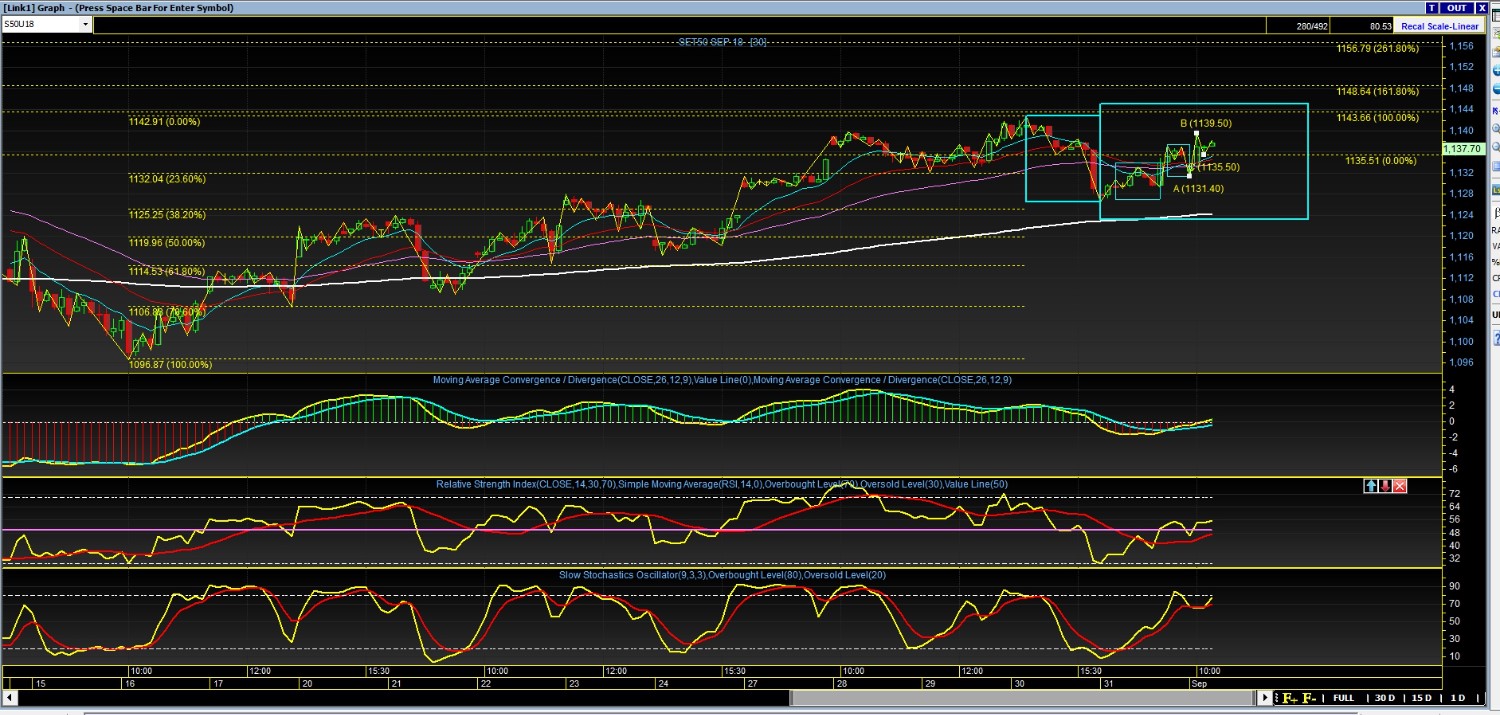Click the 1143.66 (100.00%) extension label

[1377, 118]
